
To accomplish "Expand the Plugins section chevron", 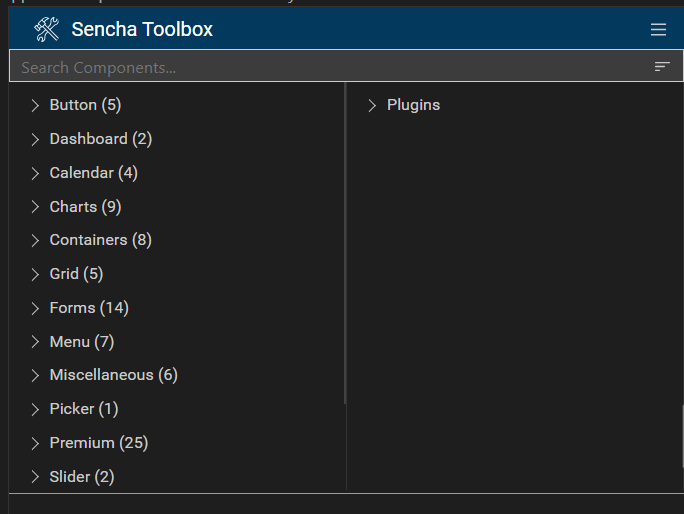I will [x=373, y=105].
